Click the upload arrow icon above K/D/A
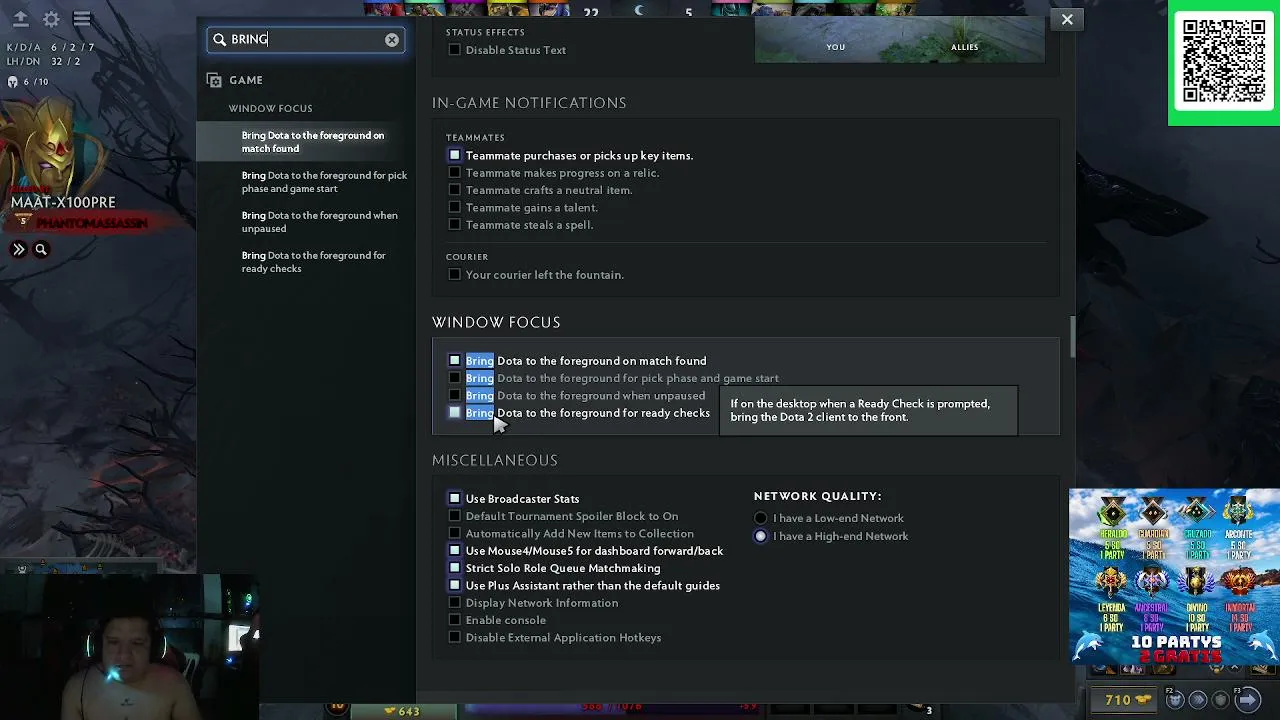 [x=20, y=19]
